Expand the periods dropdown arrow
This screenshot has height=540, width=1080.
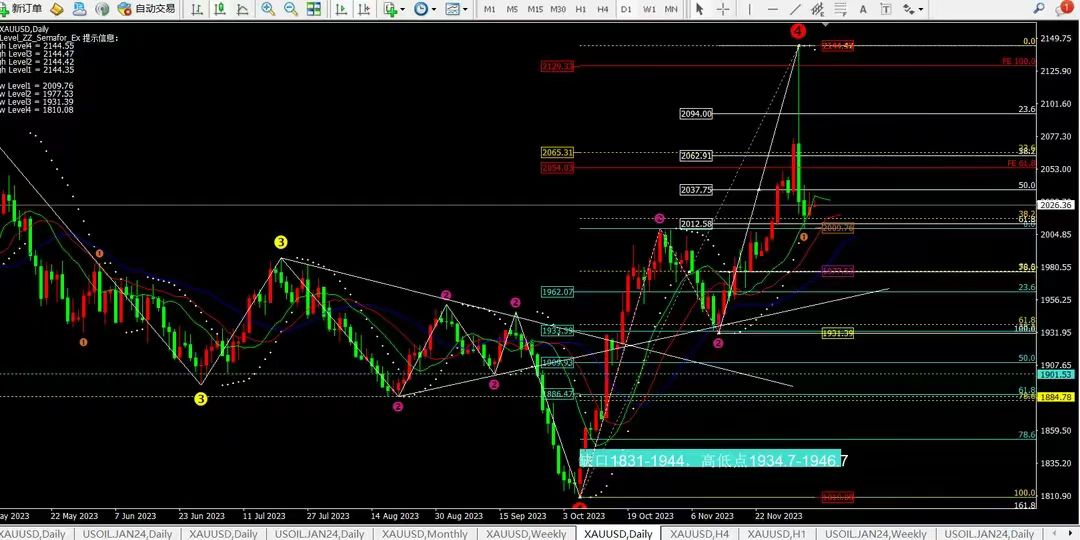point(433,9)
